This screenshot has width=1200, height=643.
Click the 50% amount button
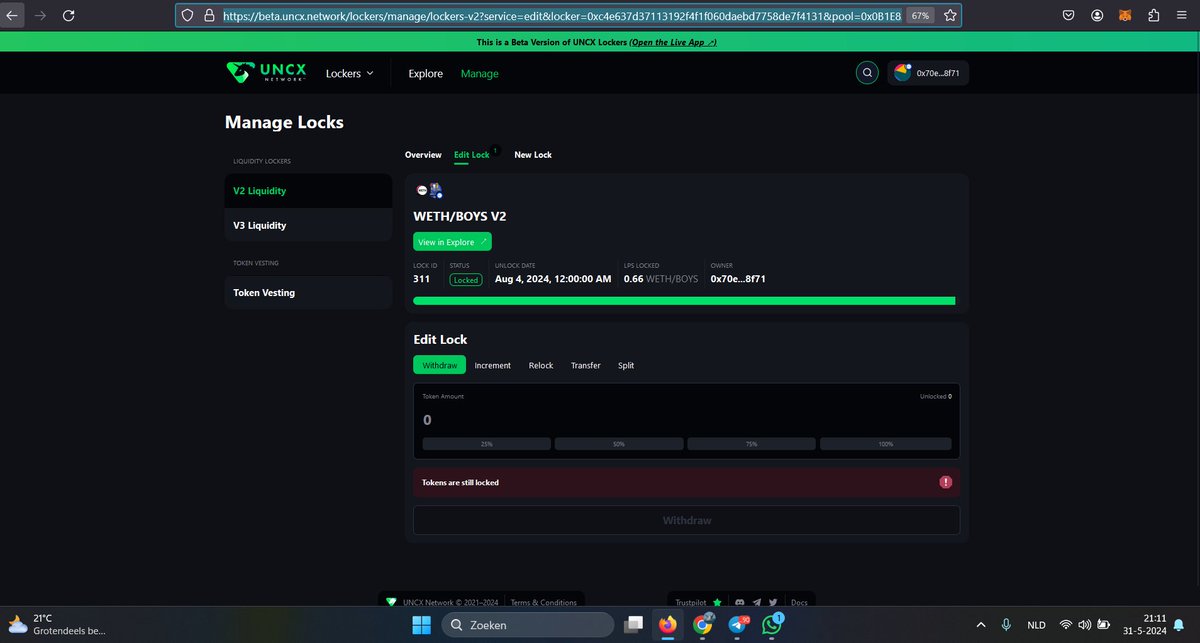tap(619, 443)
